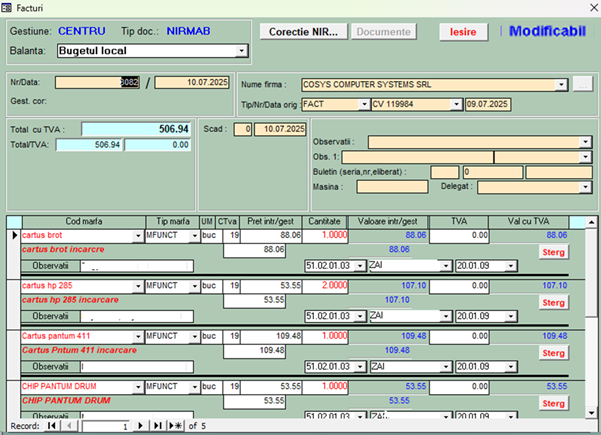Click the Facturi window title icon
Image resolution: width=601 pixels, height=435 pixels.
click(8, 7)
